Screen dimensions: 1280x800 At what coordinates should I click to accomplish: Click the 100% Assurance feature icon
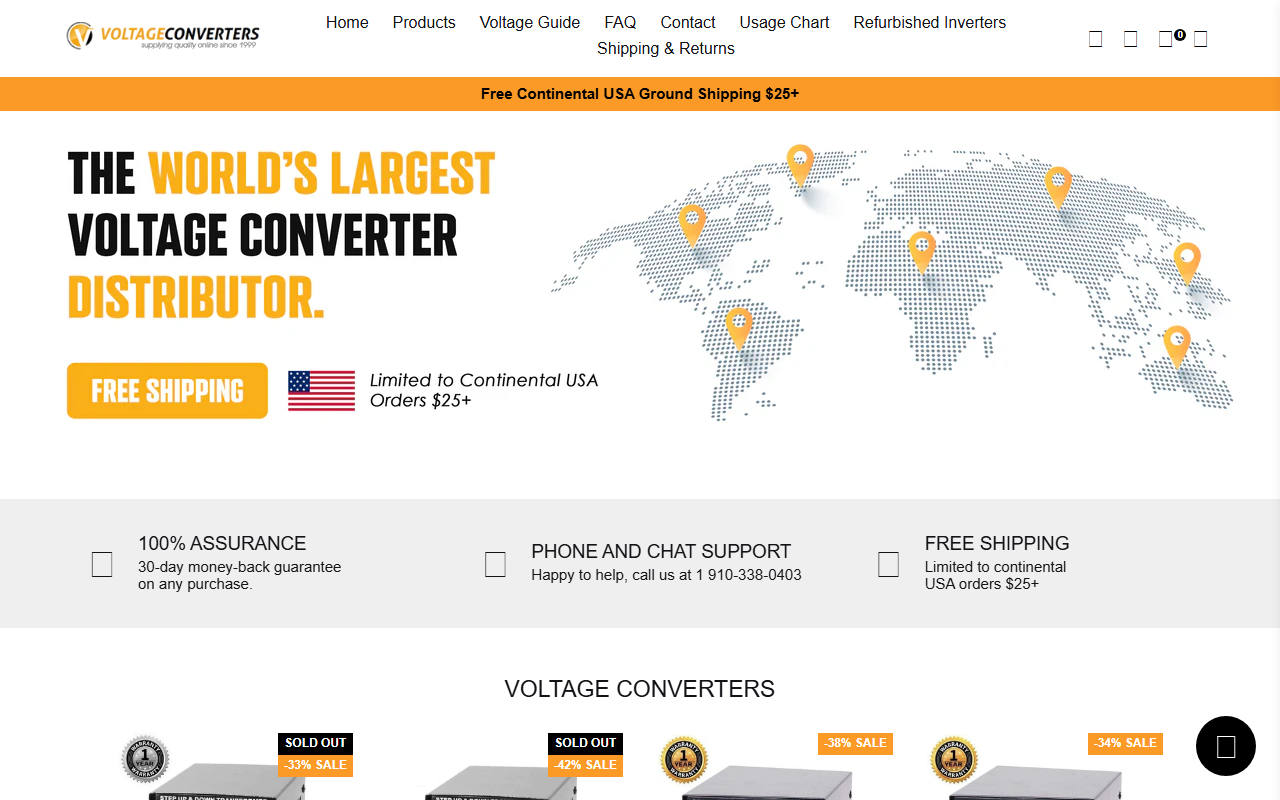click(102, 564)
